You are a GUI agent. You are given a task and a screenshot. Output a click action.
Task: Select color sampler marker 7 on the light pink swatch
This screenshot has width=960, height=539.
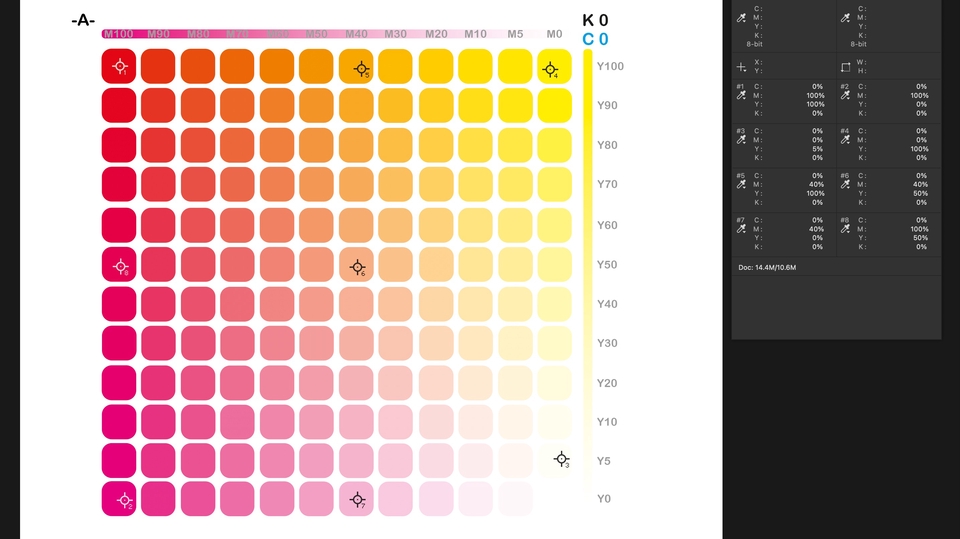[x=357, y=499]
